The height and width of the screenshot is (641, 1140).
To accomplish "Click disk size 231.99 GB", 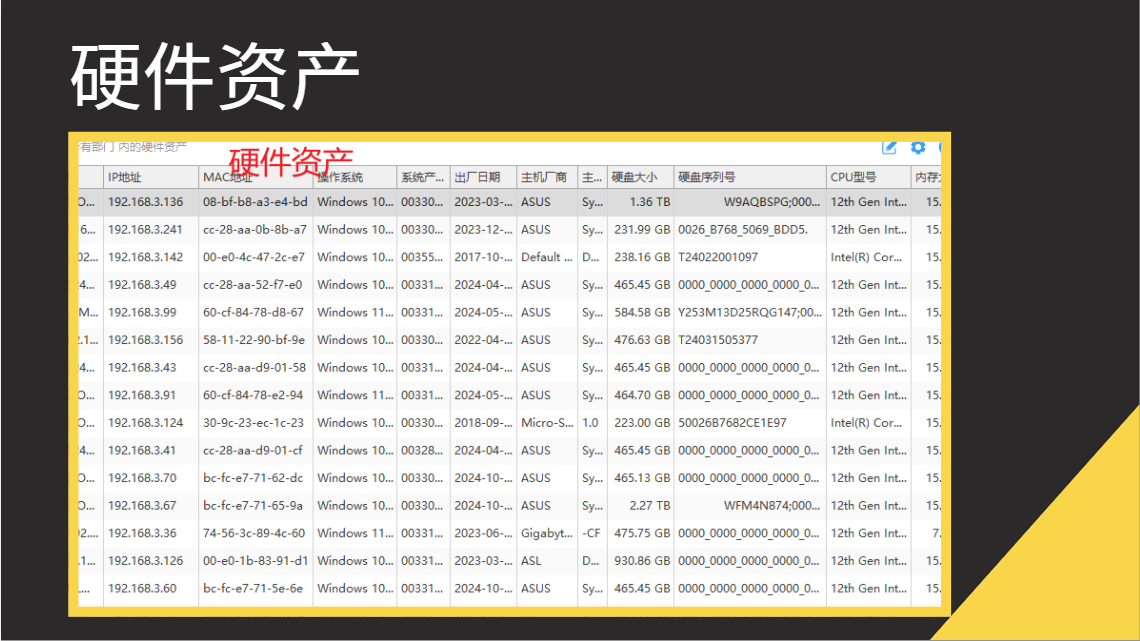I will pyautogui.click(x=642, y=230).
